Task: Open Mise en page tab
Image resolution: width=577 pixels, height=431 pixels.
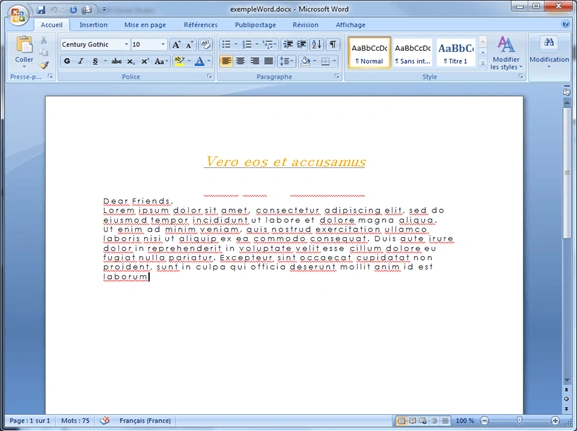Action: tap(145, 25)
